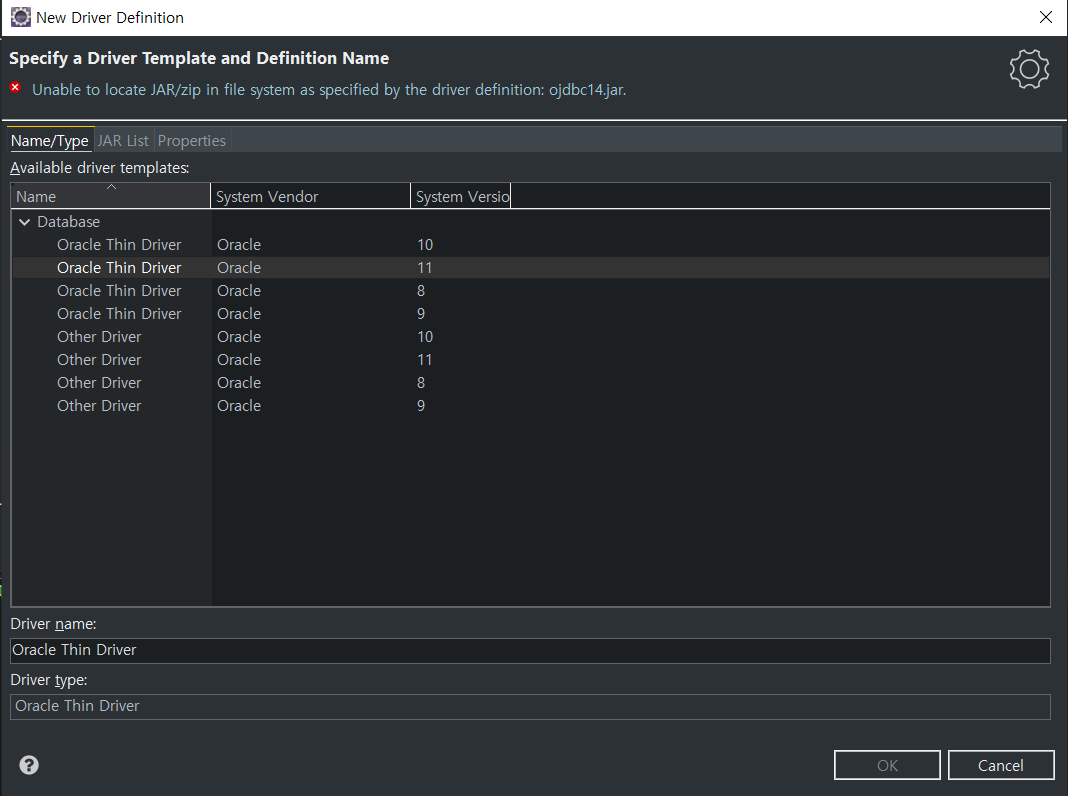Viewport: 1068px width, 796px height.
Task: Click the Eclipse icon in title bar
Action: 20,17
